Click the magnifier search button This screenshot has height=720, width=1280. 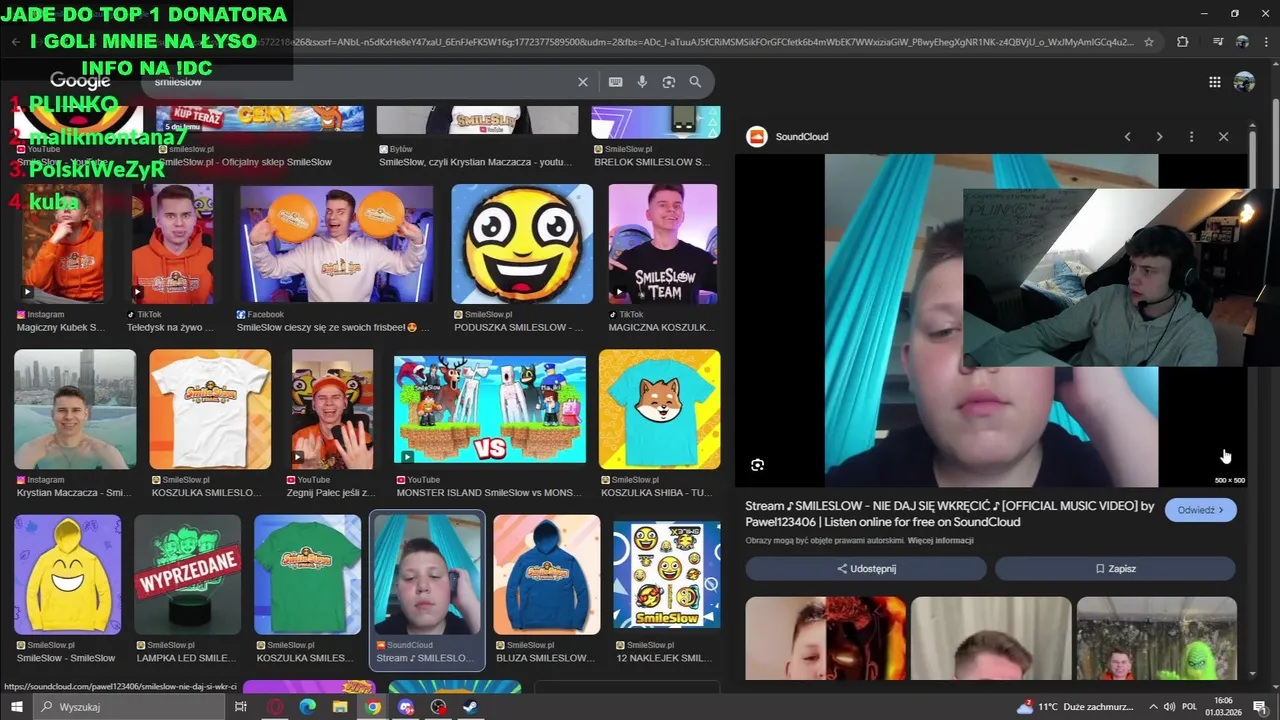click(695, 82)
